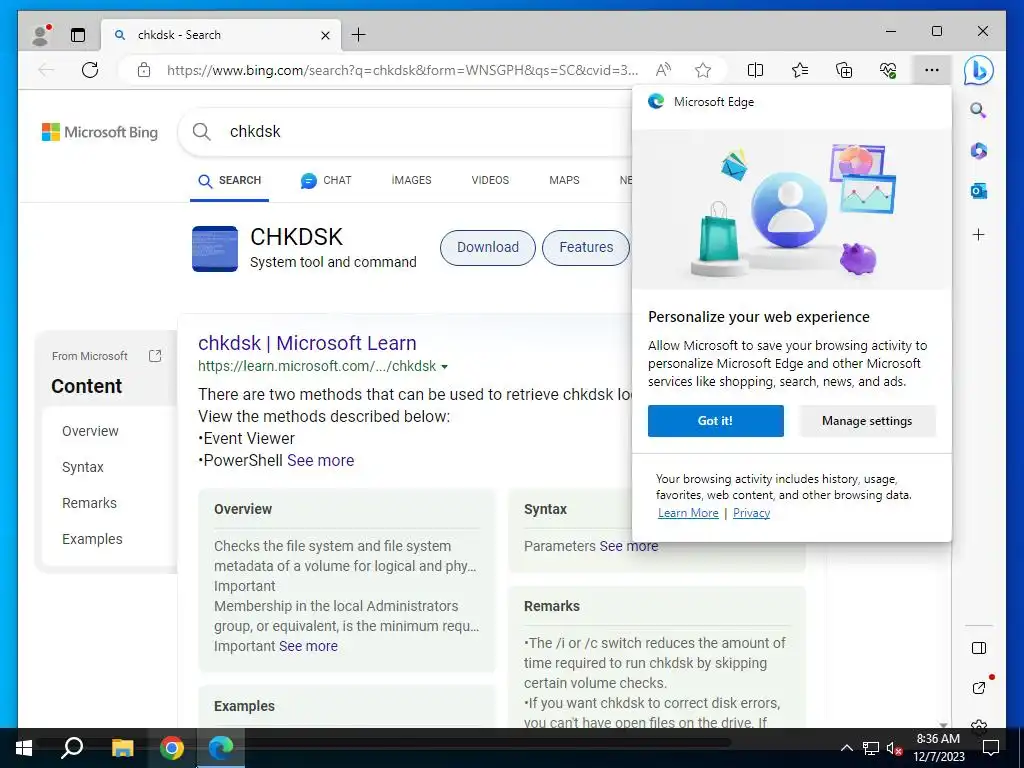Activate Read aloud icon in address bar
This screenshot has width=1024, height=768.
[663, 70]
